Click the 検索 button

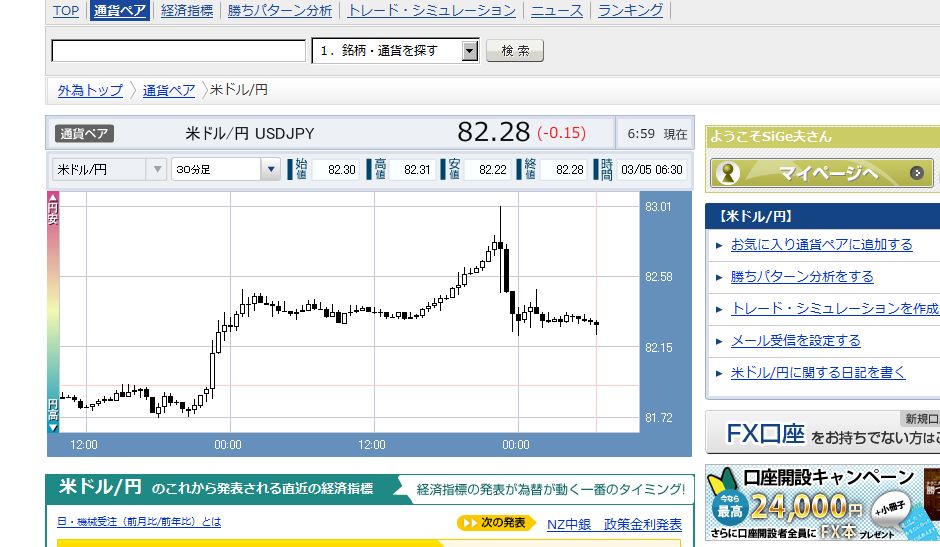pyautogui.click(x=515, y=50)
